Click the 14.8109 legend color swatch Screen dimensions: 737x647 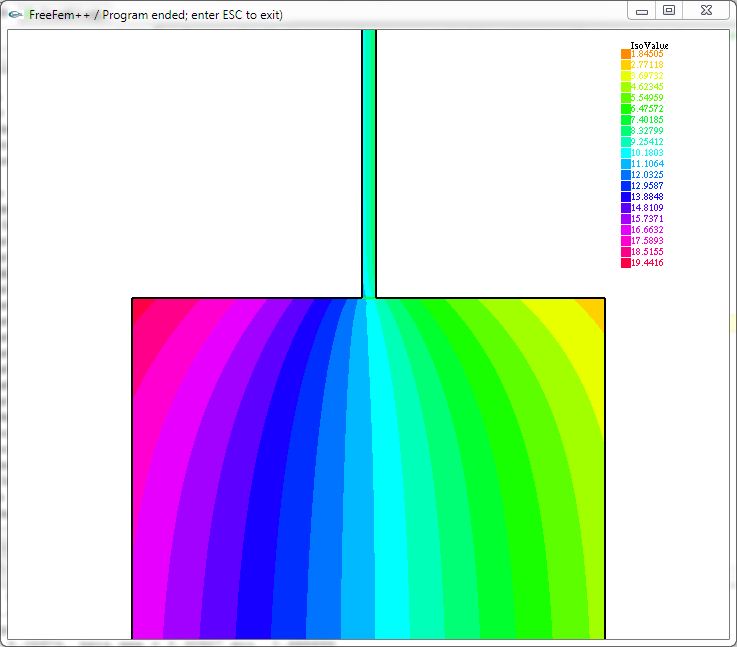(626, 208)
